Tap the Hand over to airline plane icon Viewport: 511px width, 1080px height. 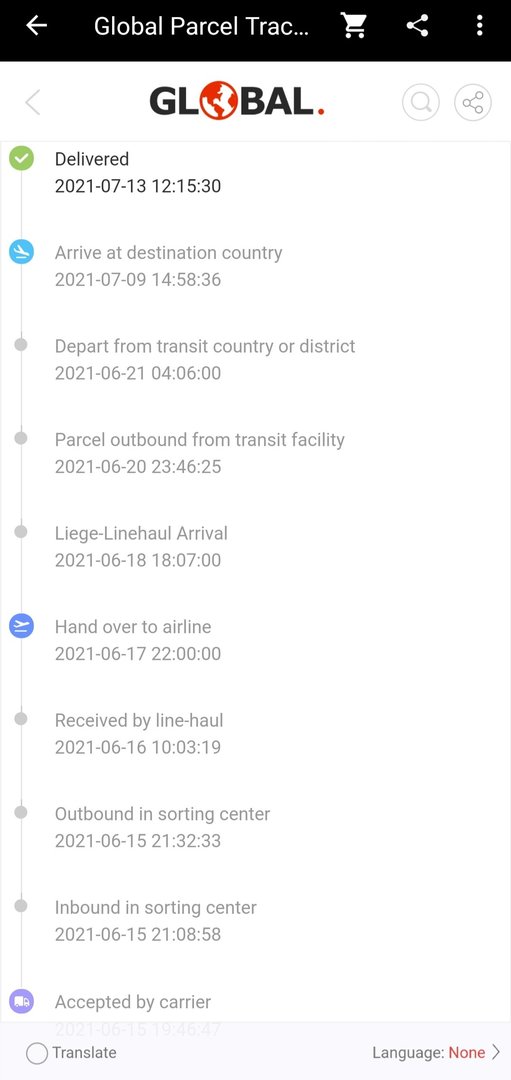[21, 626]
